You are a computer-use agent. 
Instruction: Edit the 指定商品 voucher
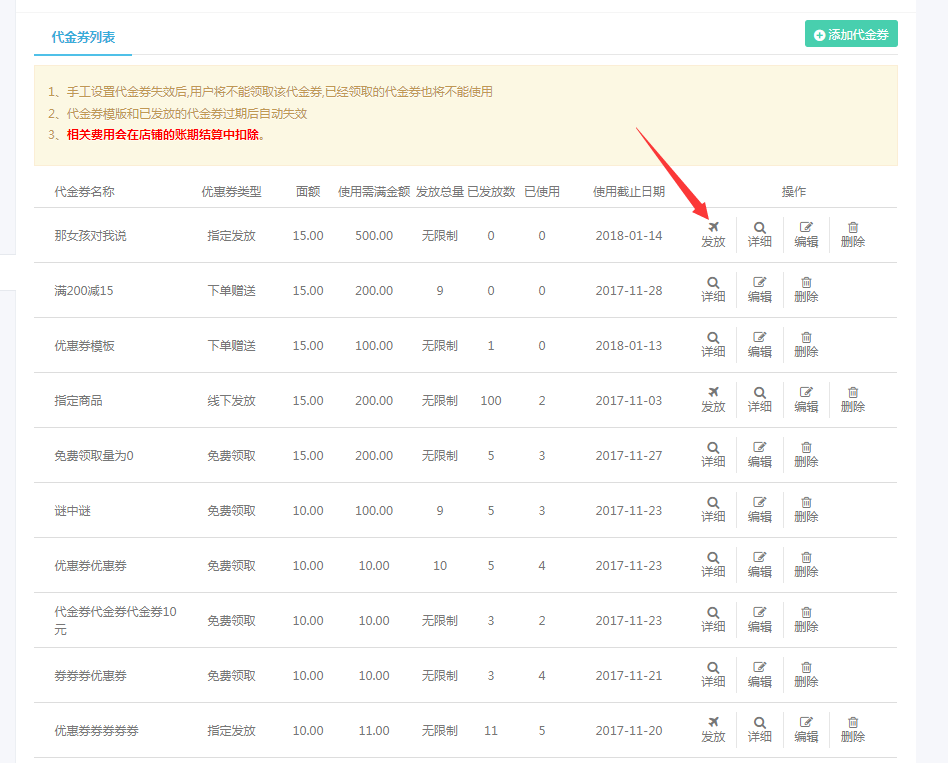(x=806, y=399)
